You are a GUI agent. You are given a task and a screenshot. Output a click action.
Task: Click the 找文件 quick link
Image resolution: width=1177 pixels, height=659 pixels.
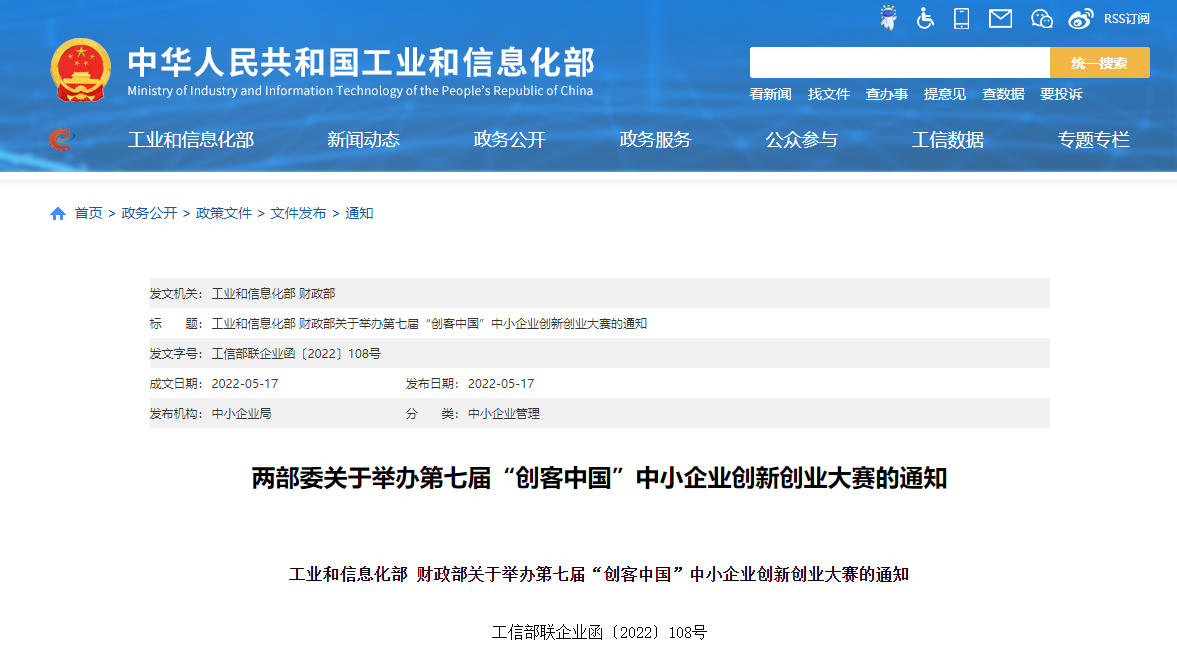click(828, 94)
